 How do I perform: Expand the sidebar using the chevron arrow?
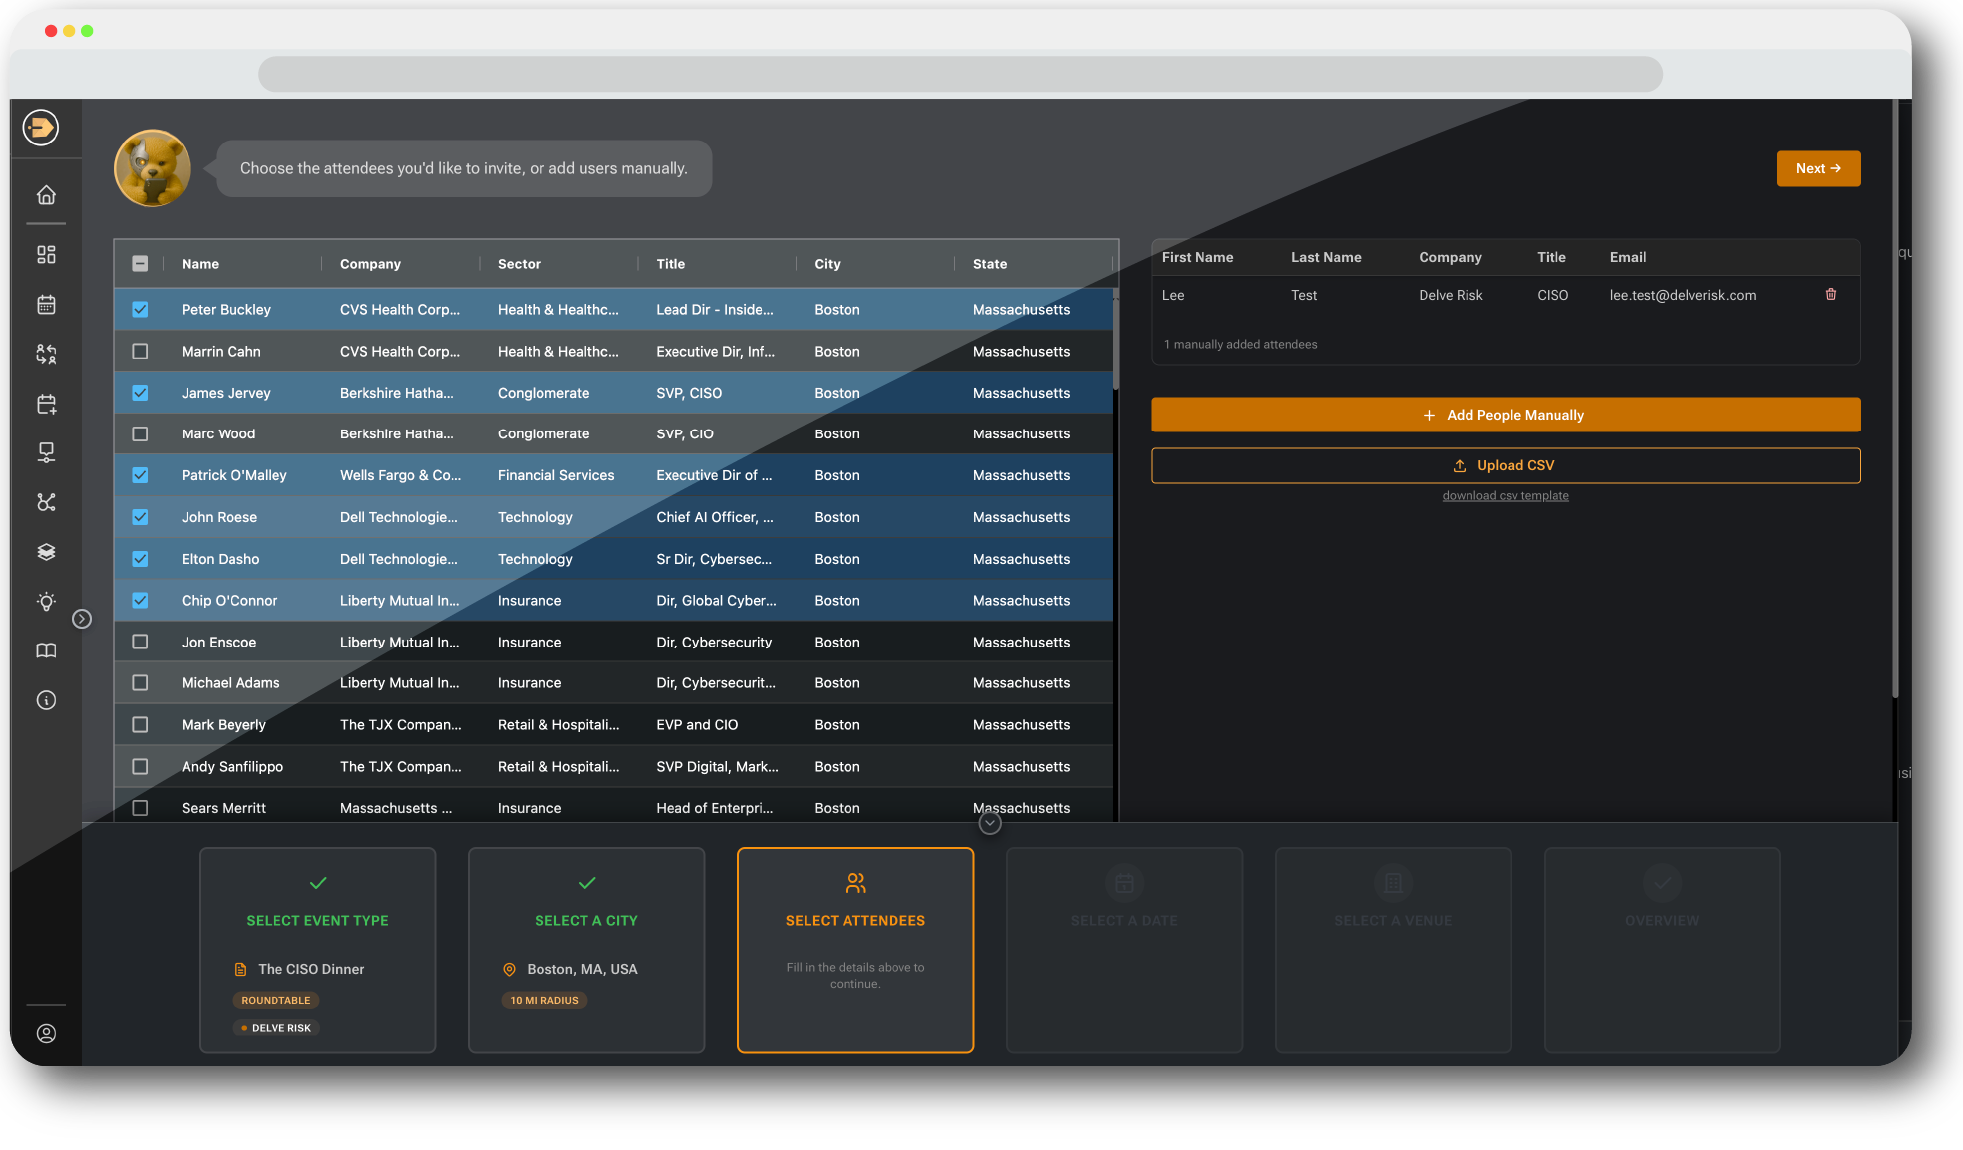tap(83, 618)
